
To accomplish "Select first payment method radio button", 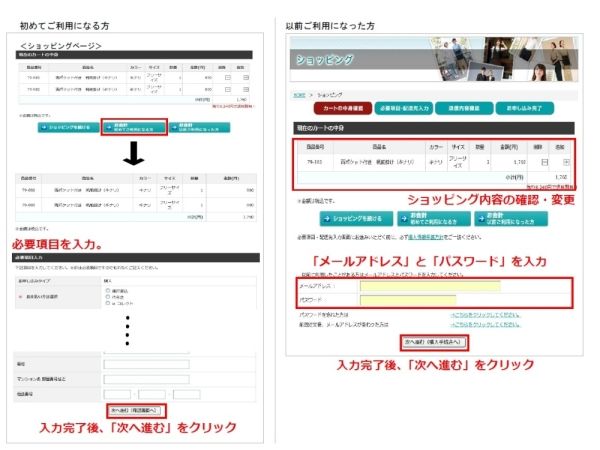I will (107, 292).
